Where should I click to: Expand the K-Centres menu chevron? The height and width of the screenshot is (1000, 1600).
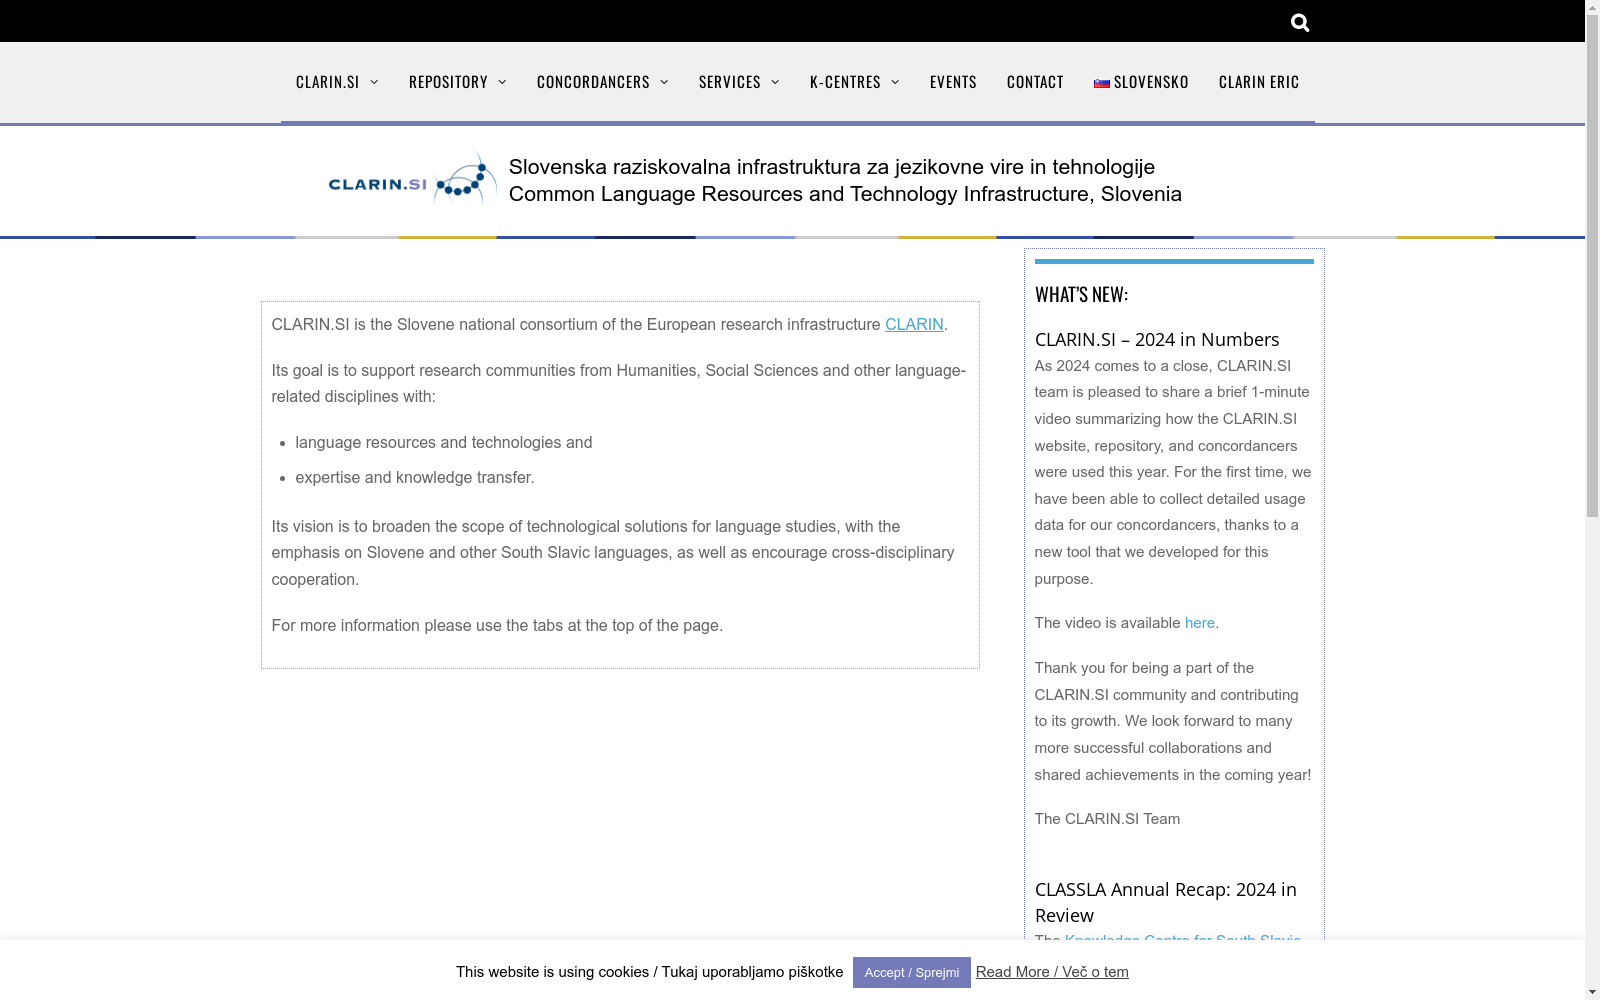pos(895,82)
